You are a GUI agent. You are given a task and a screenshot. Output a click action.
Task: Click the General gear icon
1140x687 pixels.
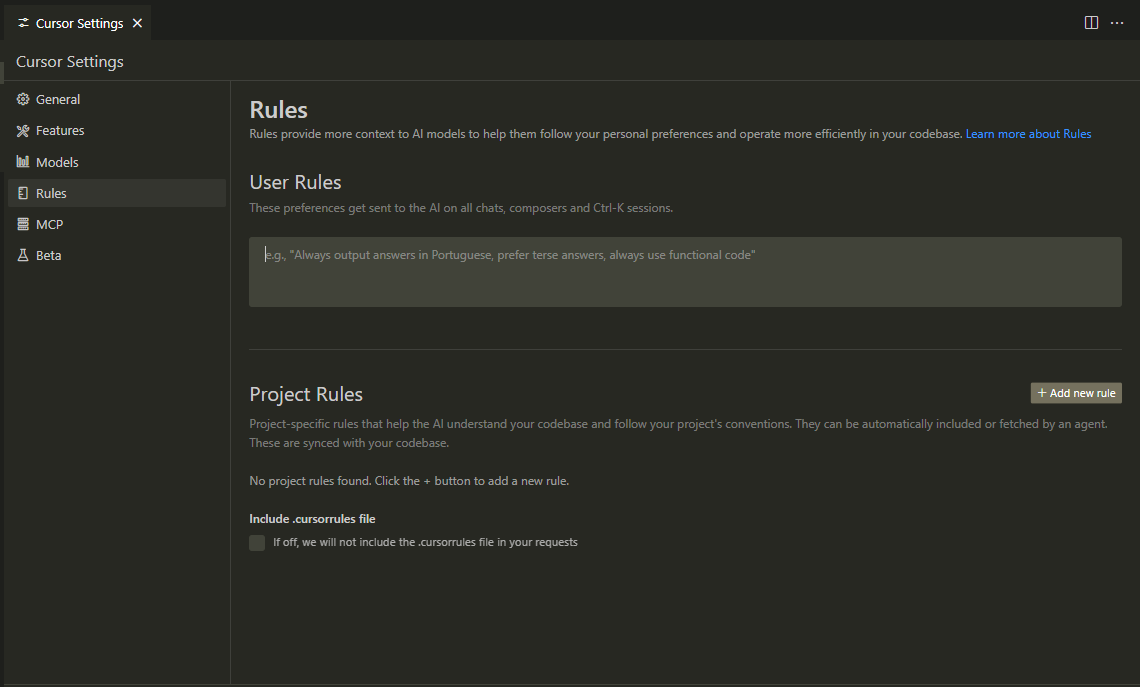coord(23,99)
